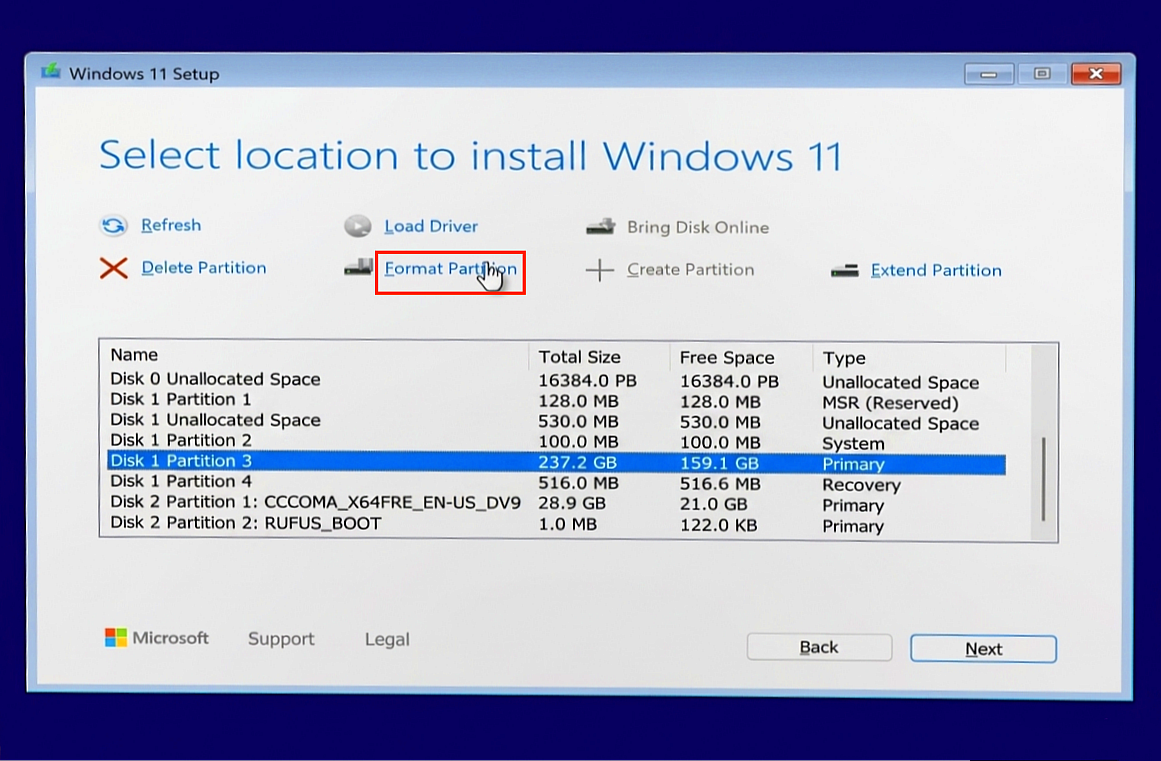Click the Windows Setup title bar icon
The height and width of the screenshot is (761, 1161).
pyautogui.click(x=50, y=72)
